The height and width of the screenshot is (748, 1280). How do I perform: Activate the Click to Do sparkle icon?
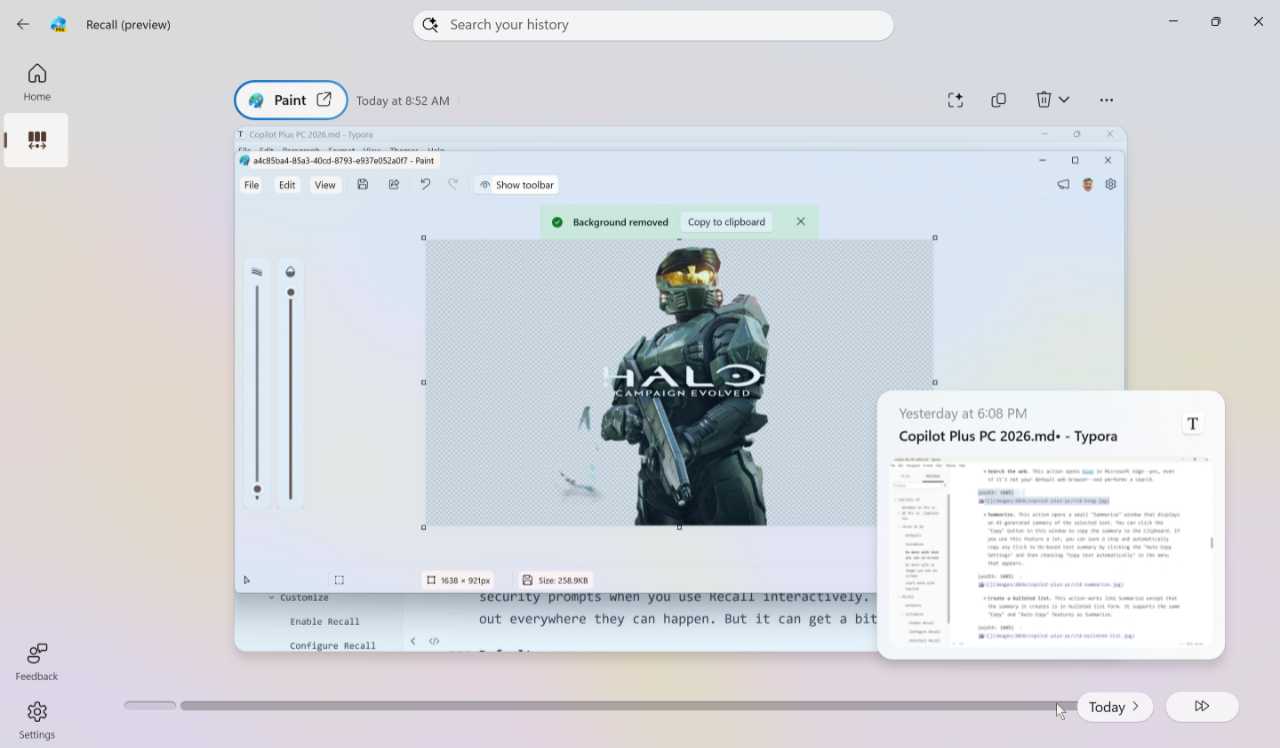pos(955,100)
